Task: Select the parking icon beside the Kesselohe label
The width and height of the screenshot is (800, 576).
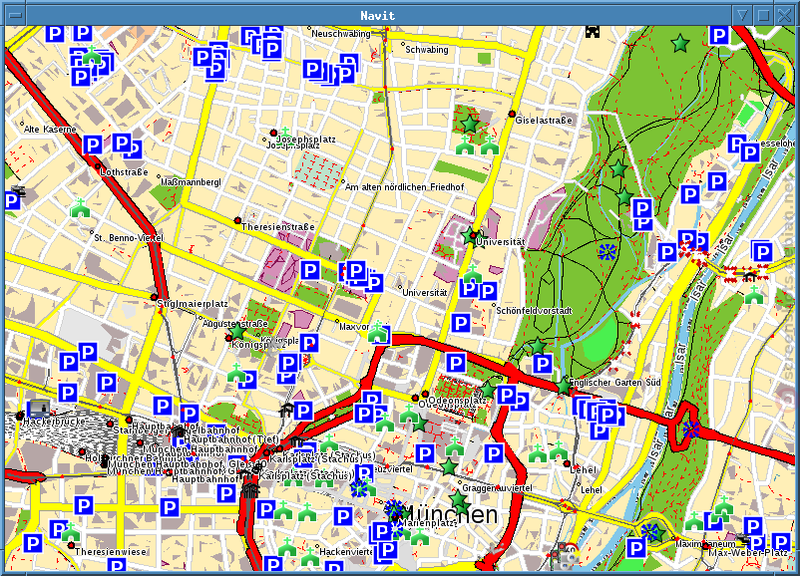Action: pyautogui.click(x=749, y=153)
